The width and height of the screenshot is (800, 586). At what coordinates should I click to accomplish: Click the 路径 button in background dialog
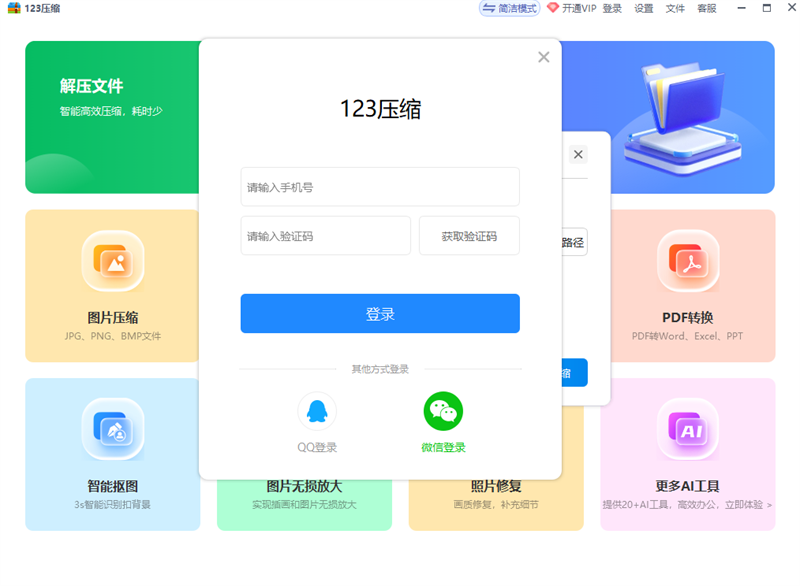(574, 242)
